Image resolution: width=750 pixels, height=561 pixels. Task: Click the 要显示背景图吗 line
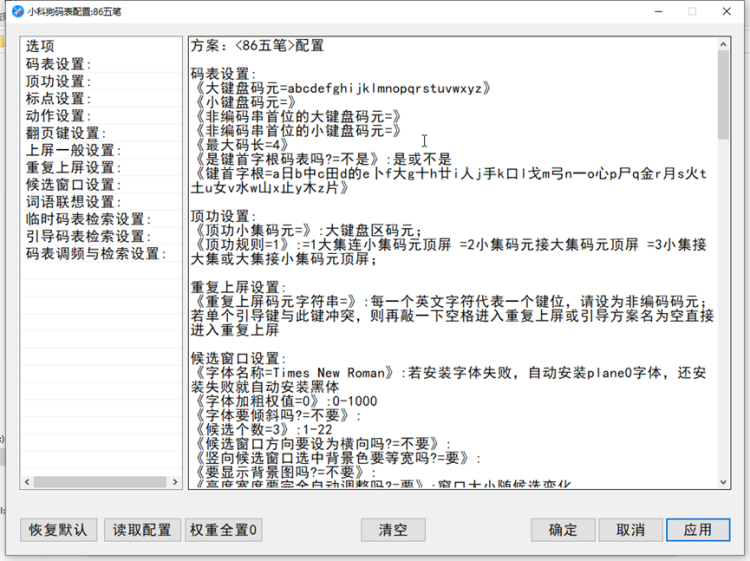(285, 473)
